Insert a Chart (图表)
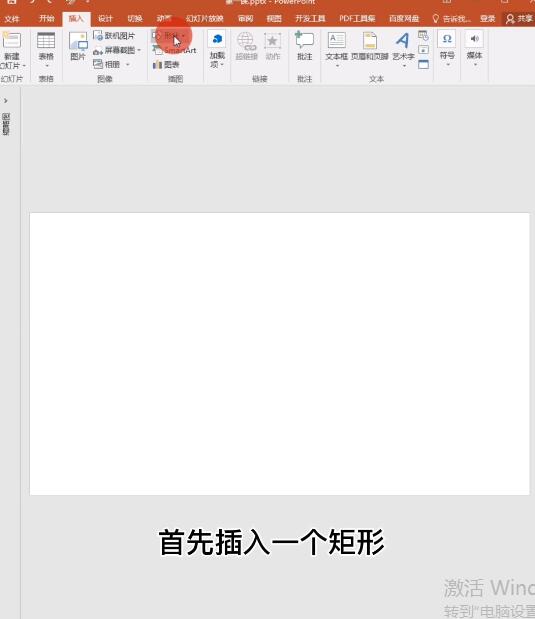 pyautogui.click(x=166, y=64)
